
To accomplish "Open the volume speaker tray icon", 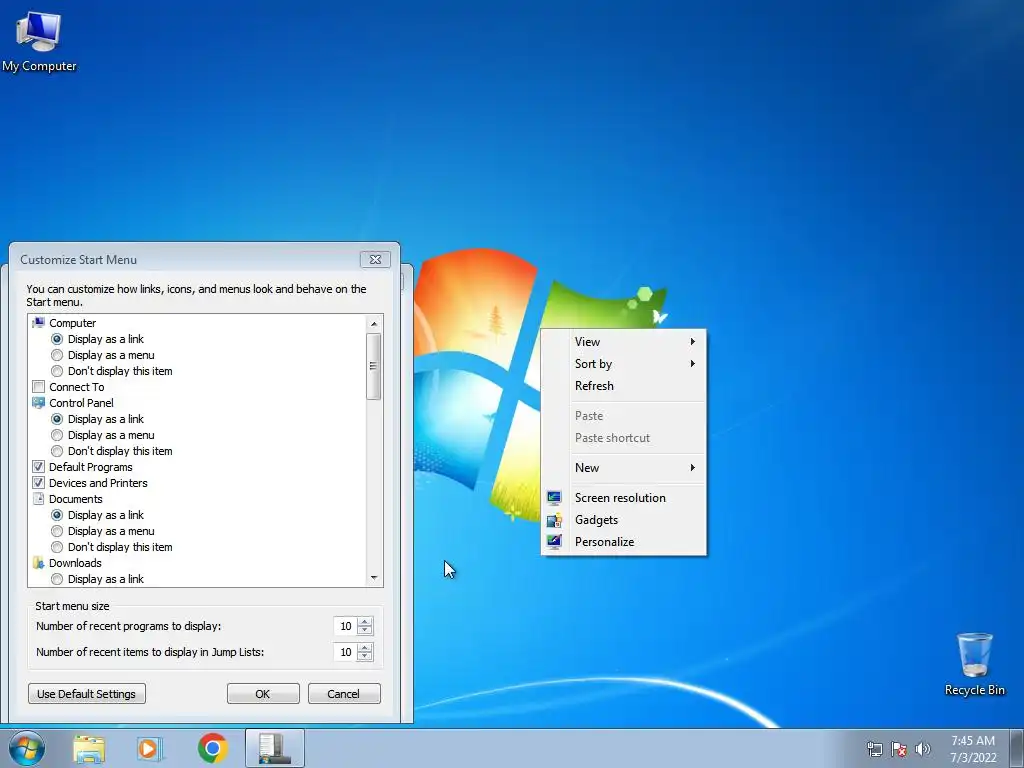I will tap(923, 749).
